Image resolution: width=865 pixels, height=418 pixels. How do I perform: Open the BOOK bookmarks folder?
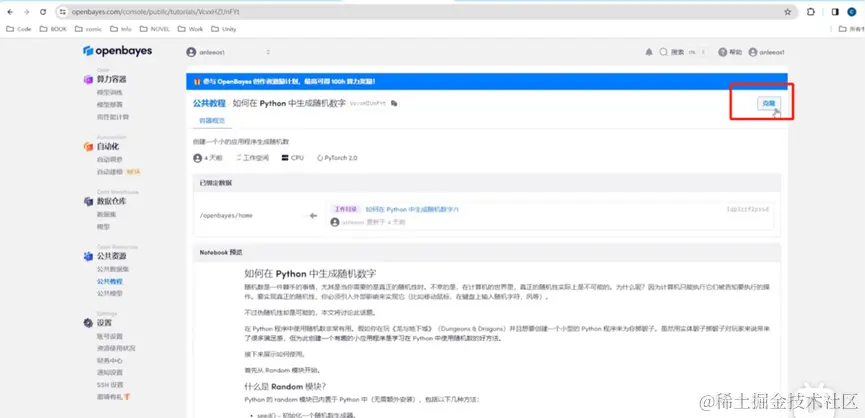tap(54, 29)
